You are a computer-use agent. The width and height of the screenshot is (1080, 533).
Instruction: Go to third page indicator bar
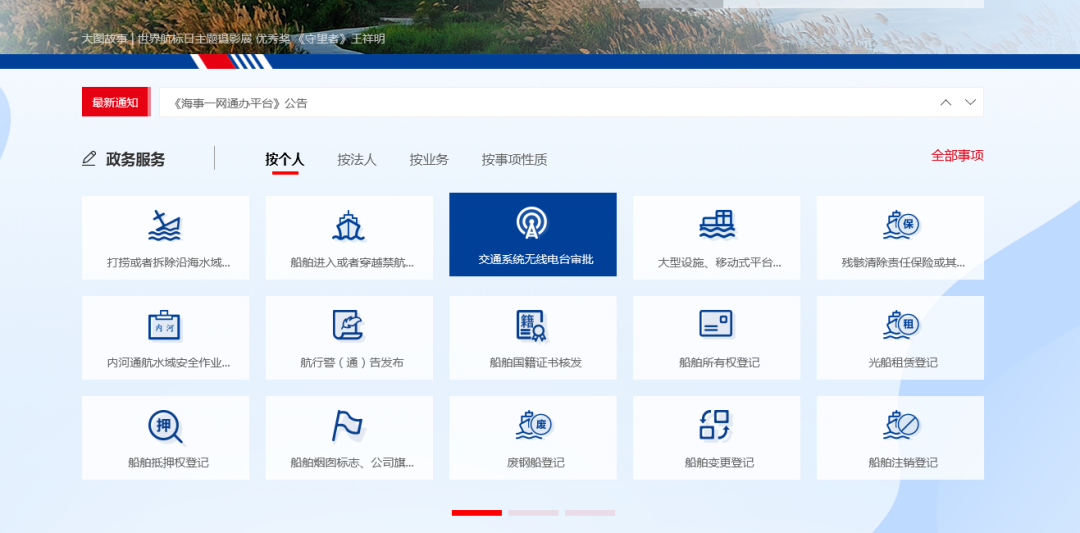point(590,512)
